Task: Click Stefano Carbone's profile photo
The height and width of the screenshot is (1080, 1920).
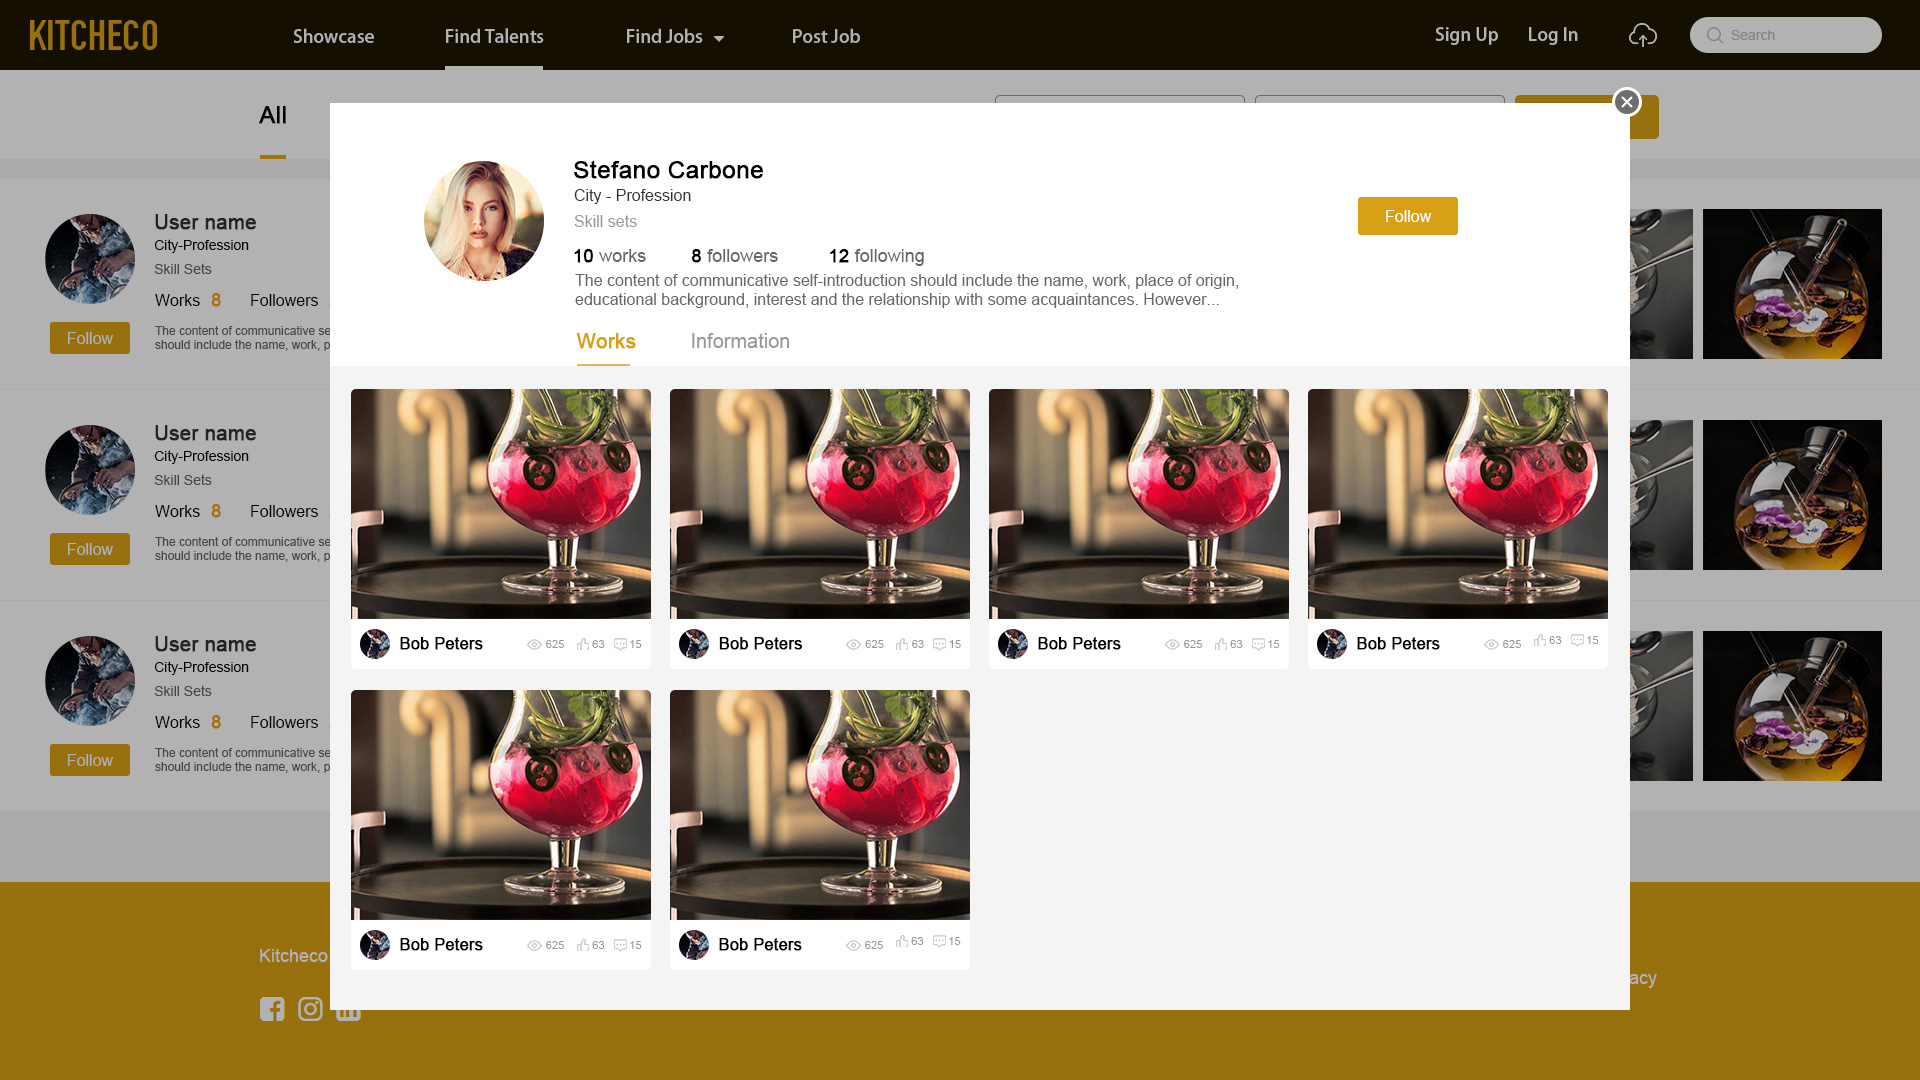Action: (x=484, y=221)
